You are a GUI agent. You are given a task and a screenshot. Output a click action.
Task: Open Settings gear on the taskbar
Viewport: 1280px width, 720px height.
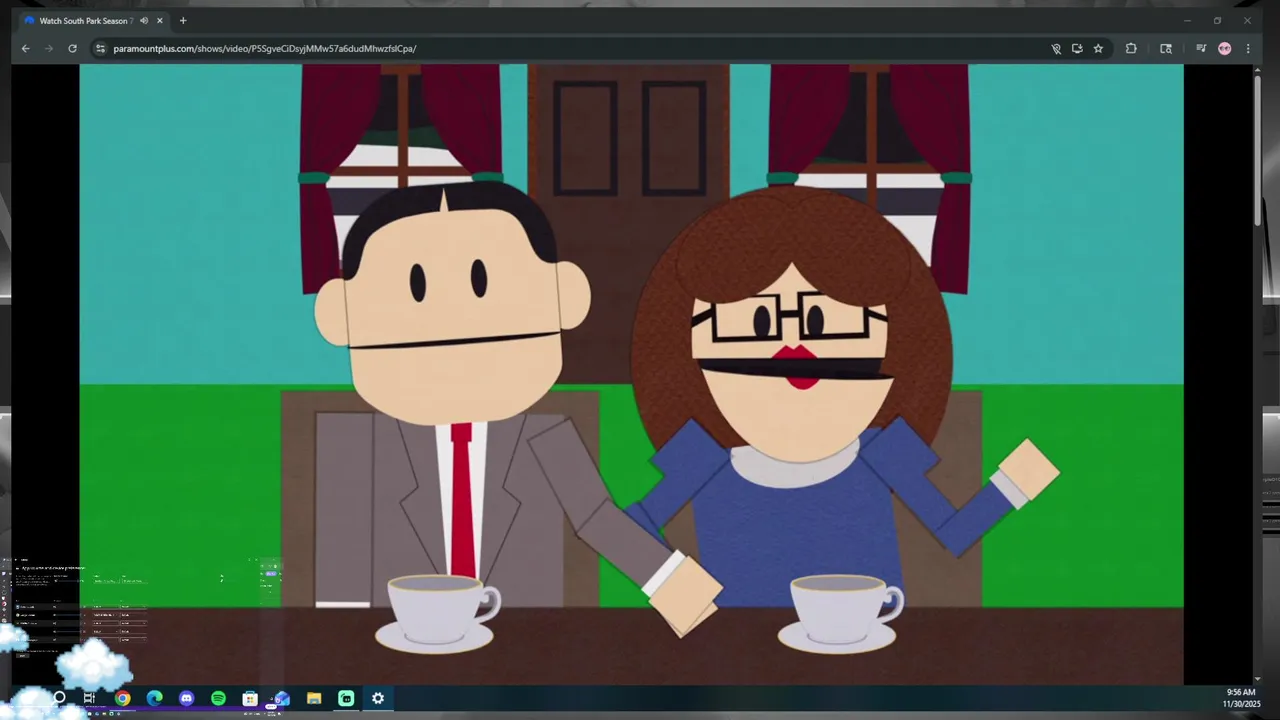tap(378, 698)
